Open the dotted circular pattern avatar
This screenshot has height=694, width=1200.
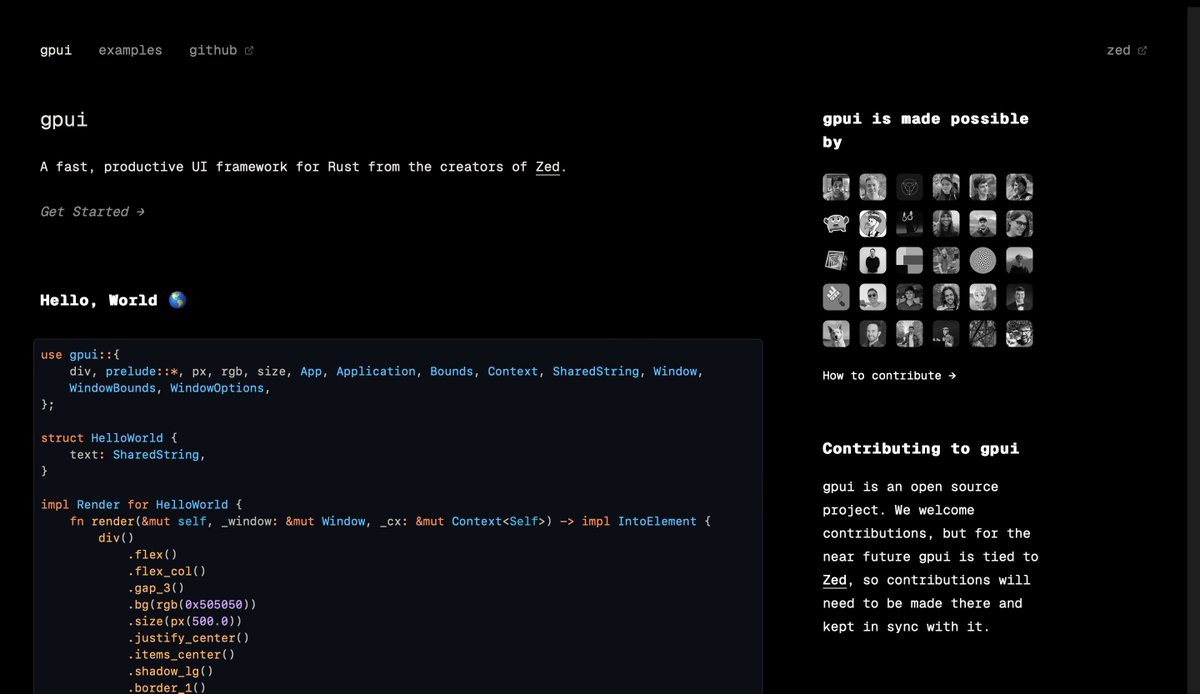(983, 260)
